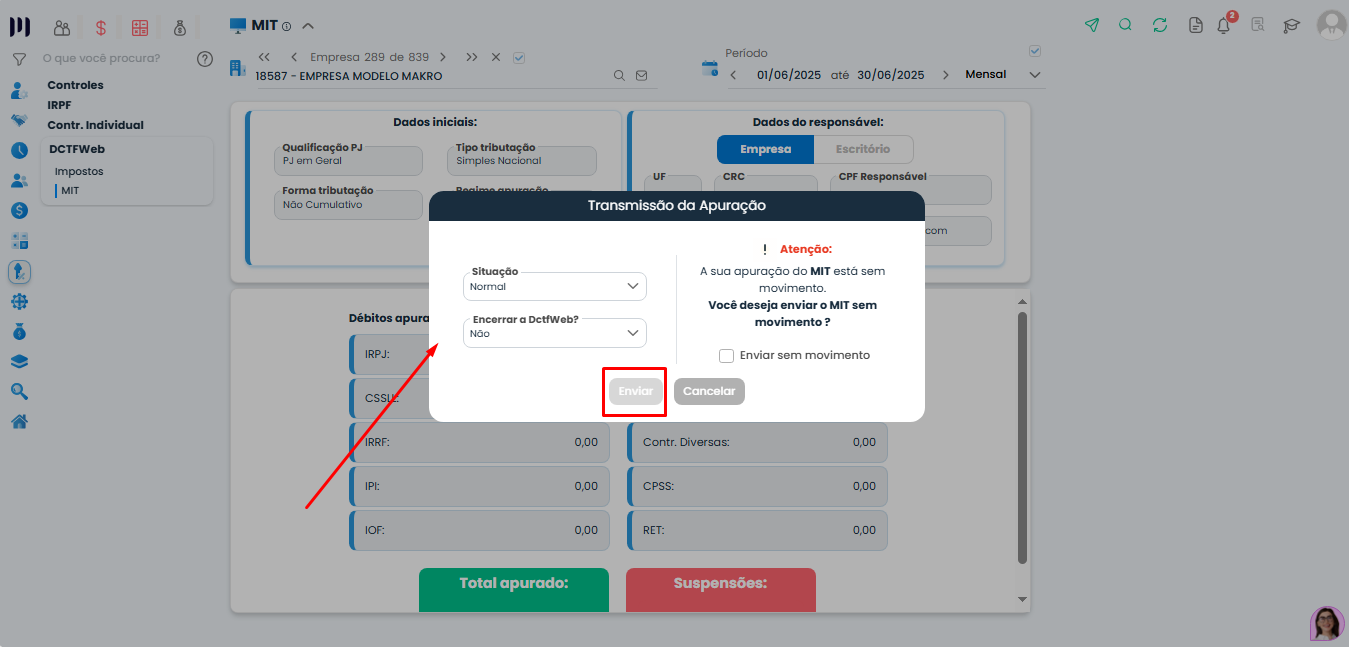Click the MIT info icon
Screen dimensions: 1349x647
[286, 26]
